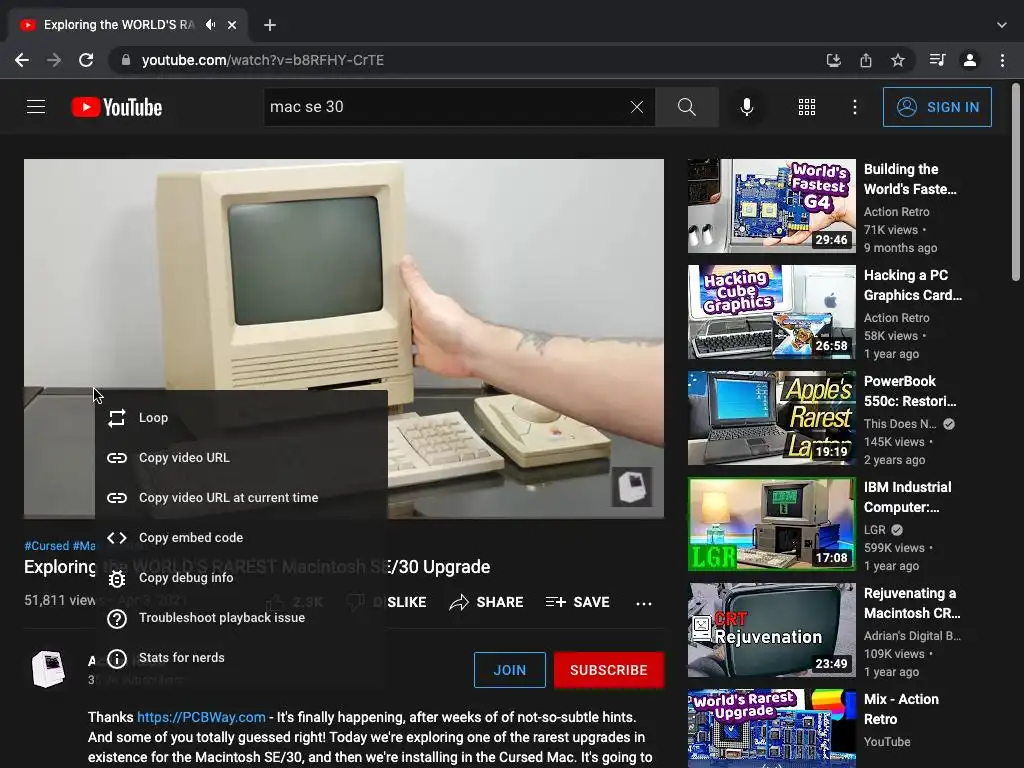1024x768 pixels.
Task: Select Copy debug info
Action: click(241, 577)
